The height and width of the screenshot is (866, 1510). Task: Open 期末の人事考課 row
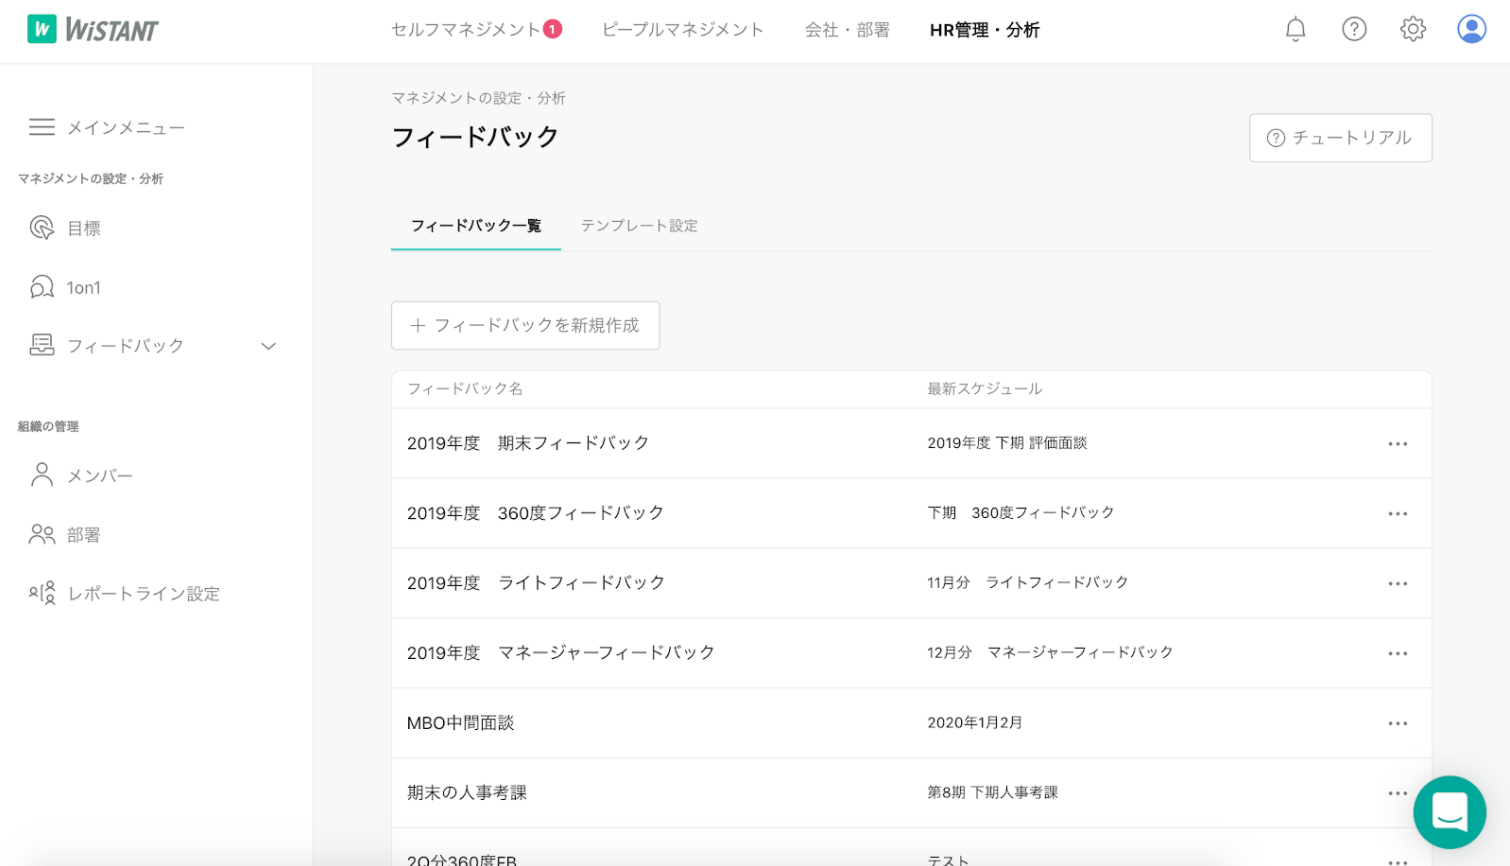click(911, 793)
